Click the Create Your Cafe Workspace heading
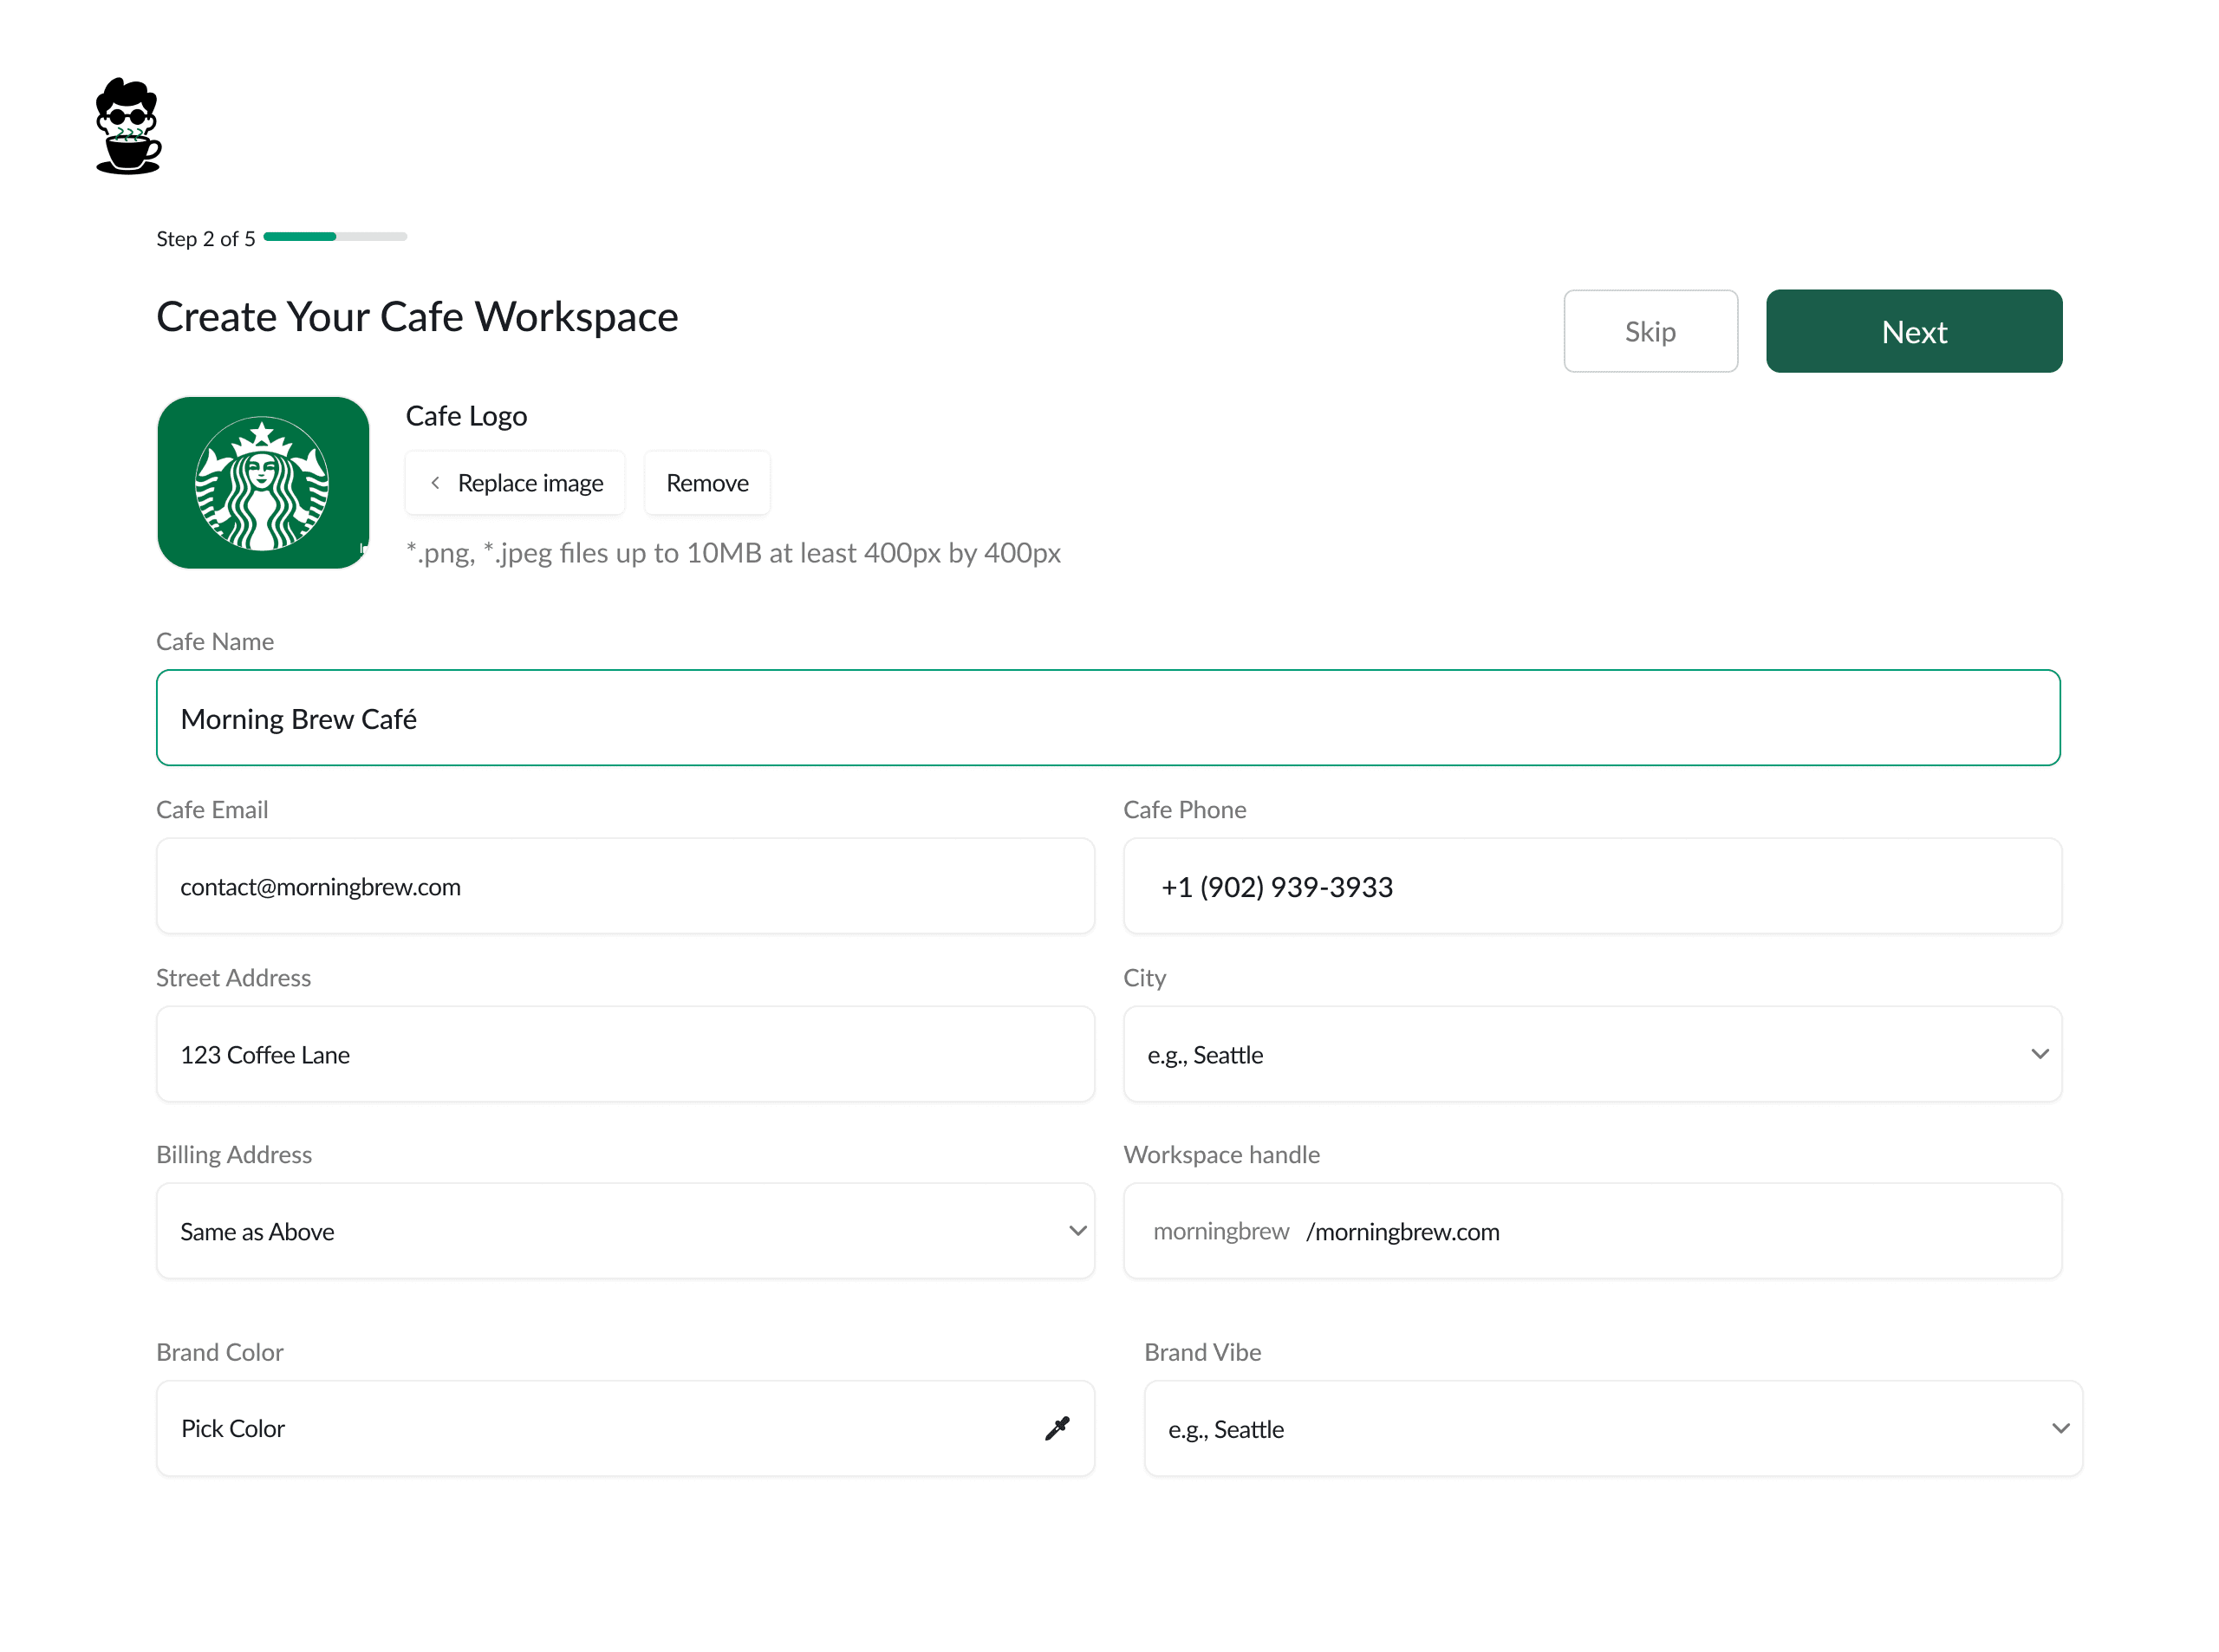Screen dimensions: 2219x1652 click(417, 317)
